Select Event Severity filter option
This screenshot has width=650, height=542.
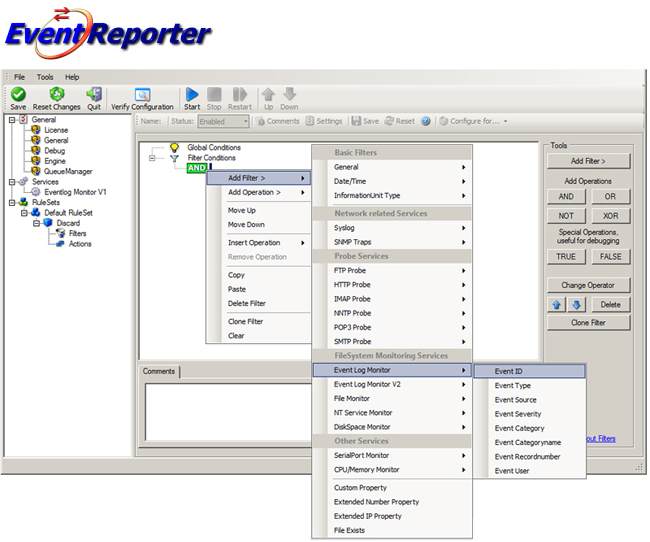pos(530,414)
